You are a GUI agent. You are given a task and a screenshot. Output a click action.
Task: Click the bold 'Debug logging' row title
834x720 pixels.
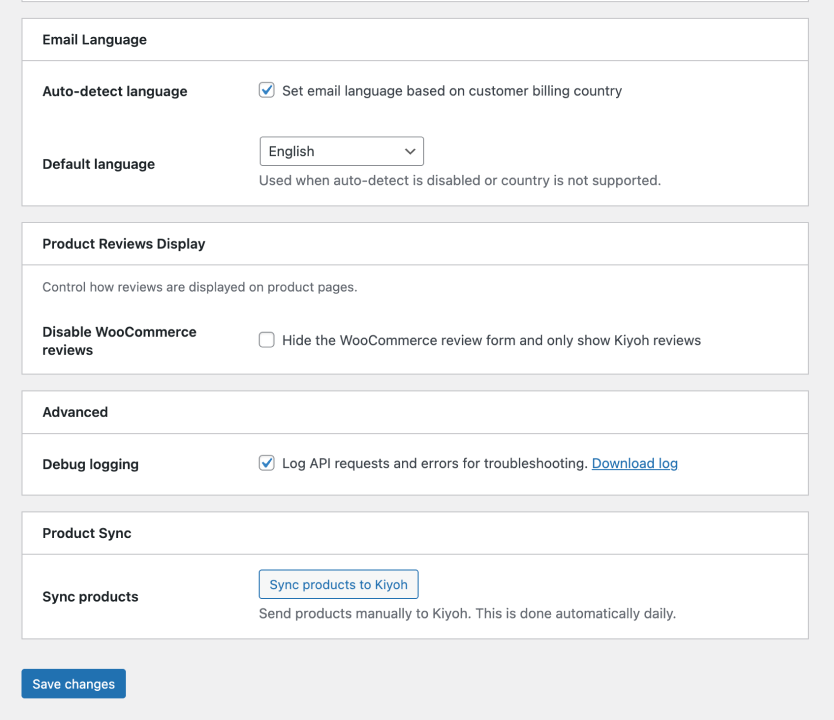click(x=90, y=464)
